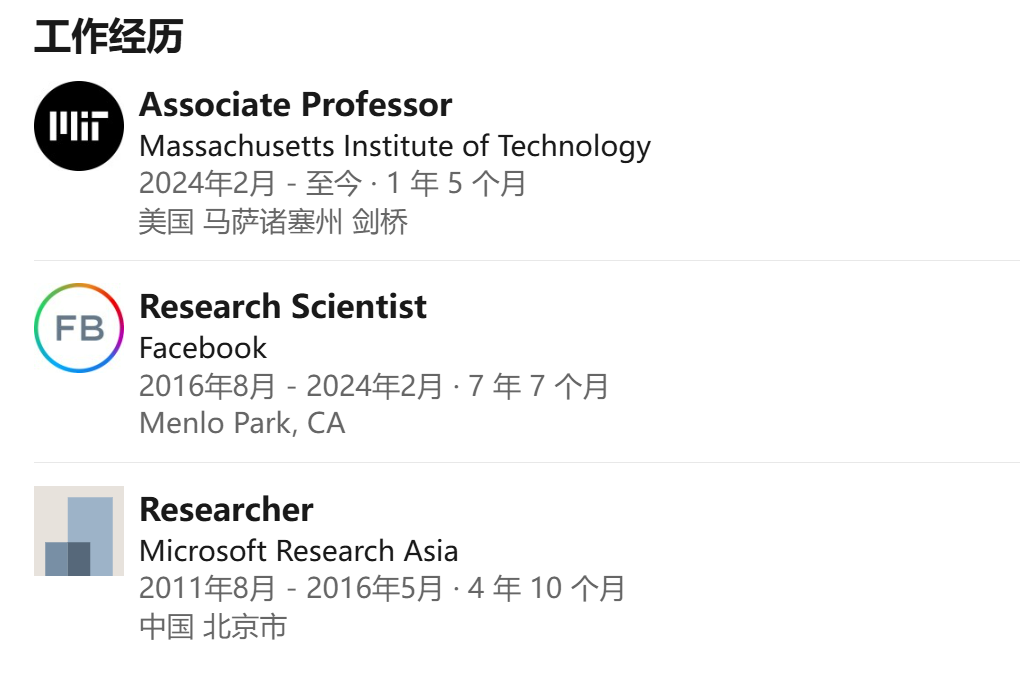Image resolution: width=1020 pixels, height=676 pixels.
Task: Click the 2024年2月 start date under MIT
Action: [x=206, y=185]
